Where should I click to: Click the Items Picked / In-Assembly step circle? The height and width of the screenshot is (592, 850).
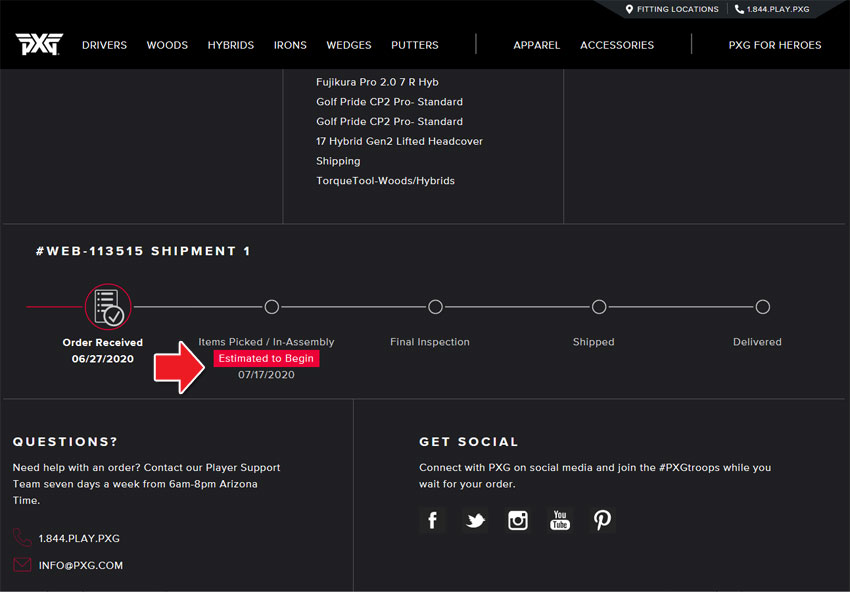tap(272, 307)
